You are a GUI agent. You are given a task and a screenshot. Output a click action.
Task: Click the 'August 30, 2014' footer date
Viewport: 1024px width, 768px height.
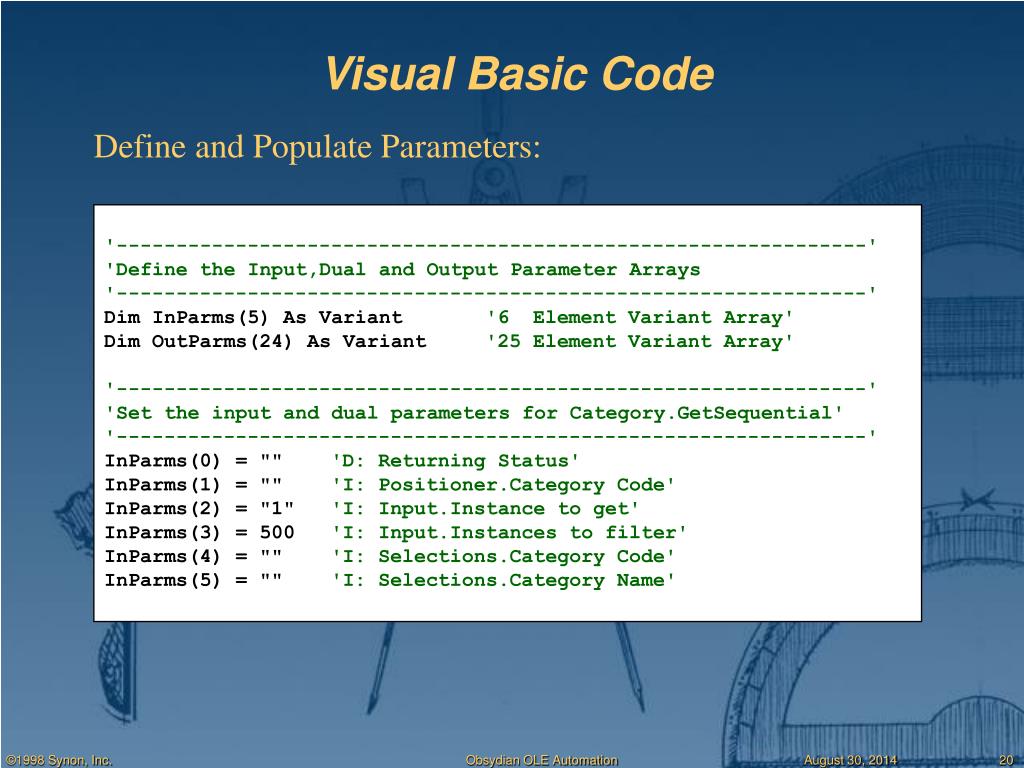tap(850, 760)
